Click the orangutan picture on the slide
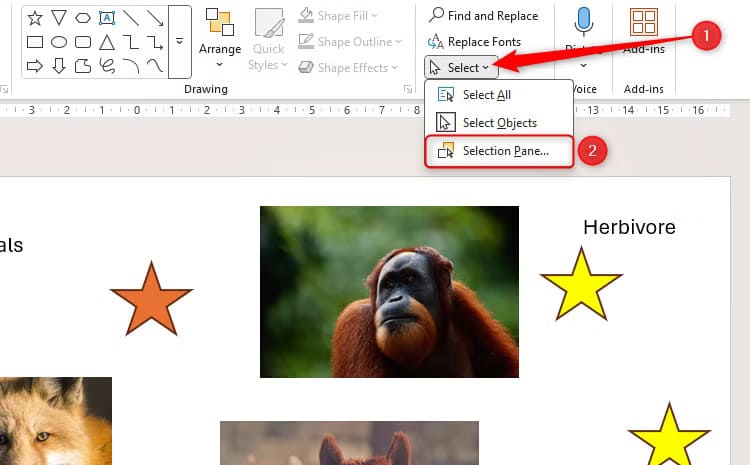 click(389, 291)
